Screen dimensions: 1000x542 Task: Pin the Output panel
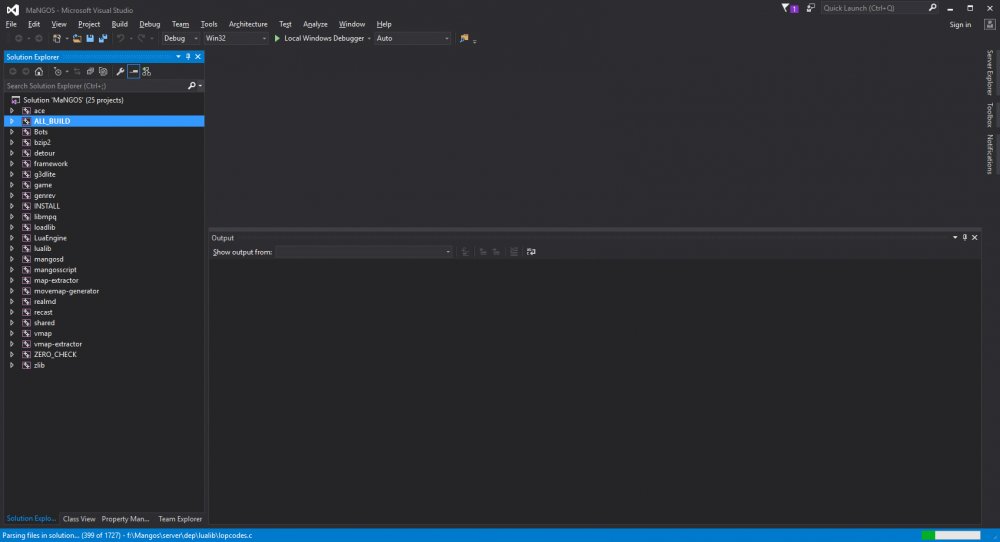pyautogui.click(x=965, y=237)
